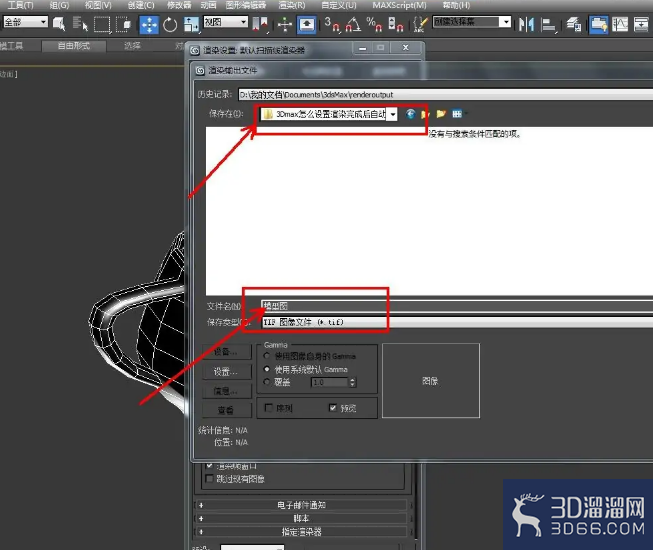Toggle the Keyboard Shortcut Override icon

[x=307, y=24]
